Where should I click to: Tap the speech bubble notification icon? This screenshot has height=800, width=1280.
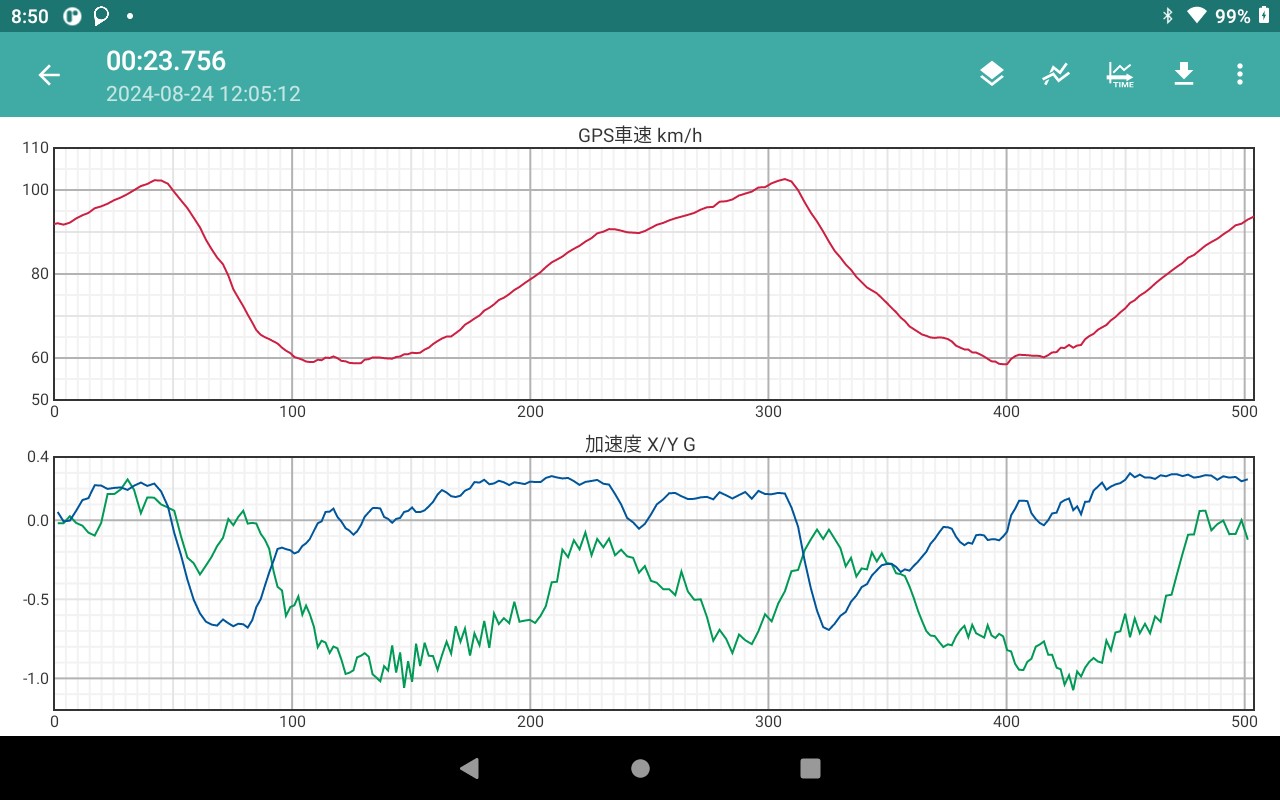[101, 16]
